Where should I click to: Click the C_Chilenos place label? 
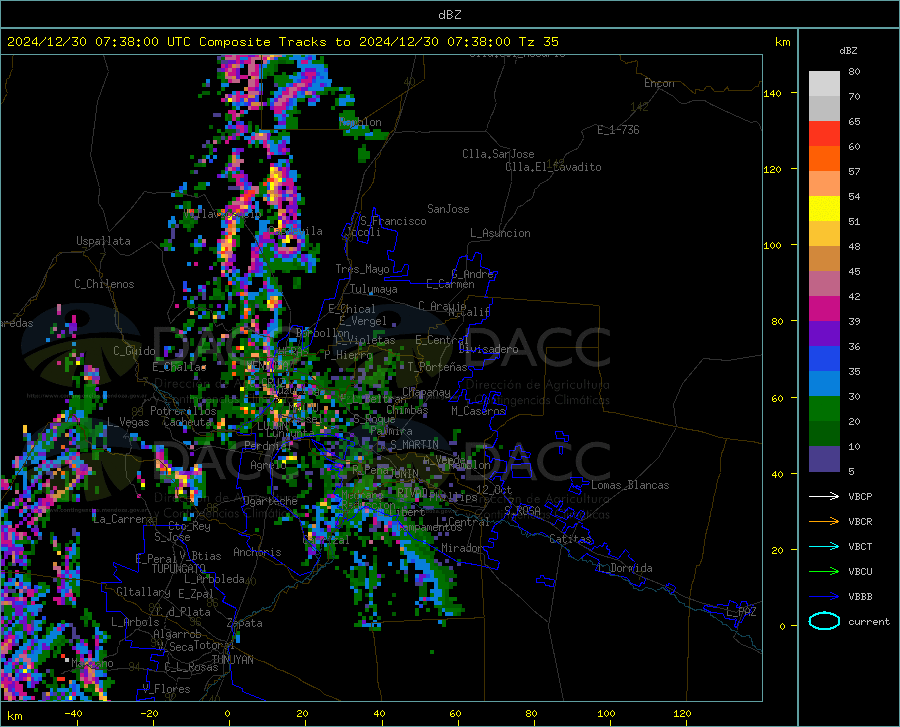tap(104, 284)
